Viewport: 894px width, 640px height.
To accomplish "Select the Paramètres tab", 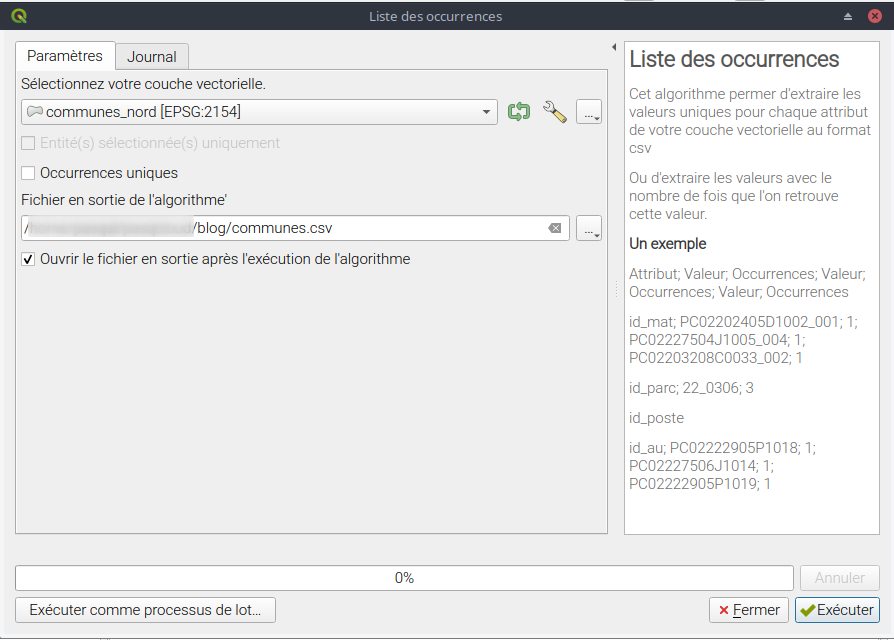I will click(65, 56).
